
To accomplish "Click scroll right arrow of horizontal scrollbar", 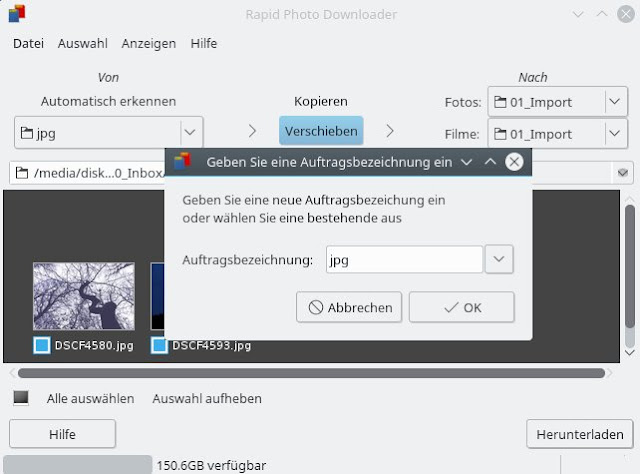I will tap(610, 373).
